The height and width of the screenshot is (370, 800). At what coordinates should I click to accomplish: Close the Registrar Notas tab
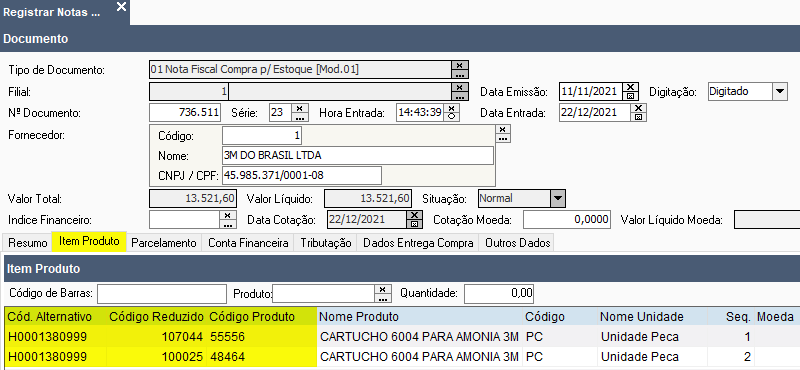pos(121,7)
